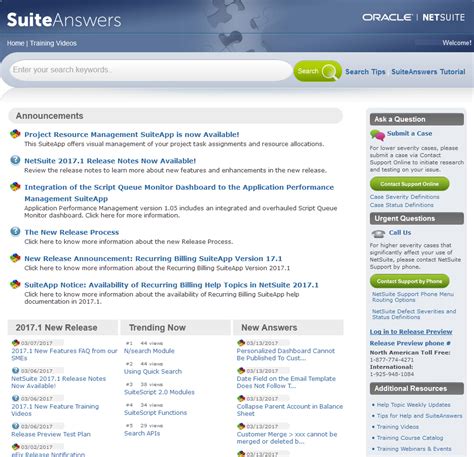Open the Home navigation link
The width and height of the screenshot is (474, 457).
click(x=15, y=43)
